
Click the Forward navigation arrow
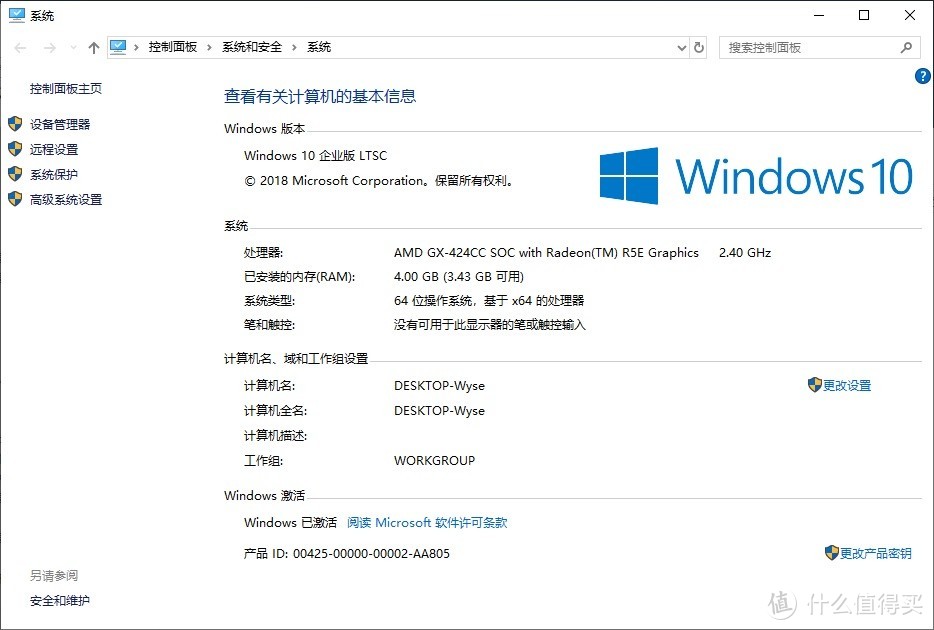[50, 48]
